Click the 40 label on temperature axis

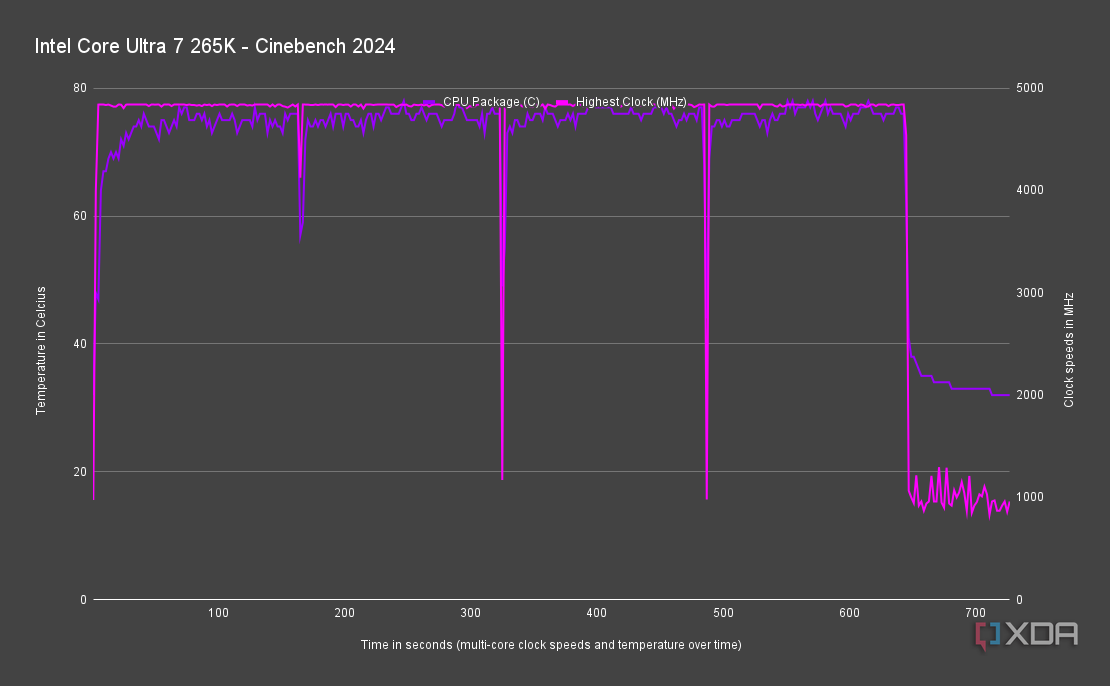click(80, 344)
